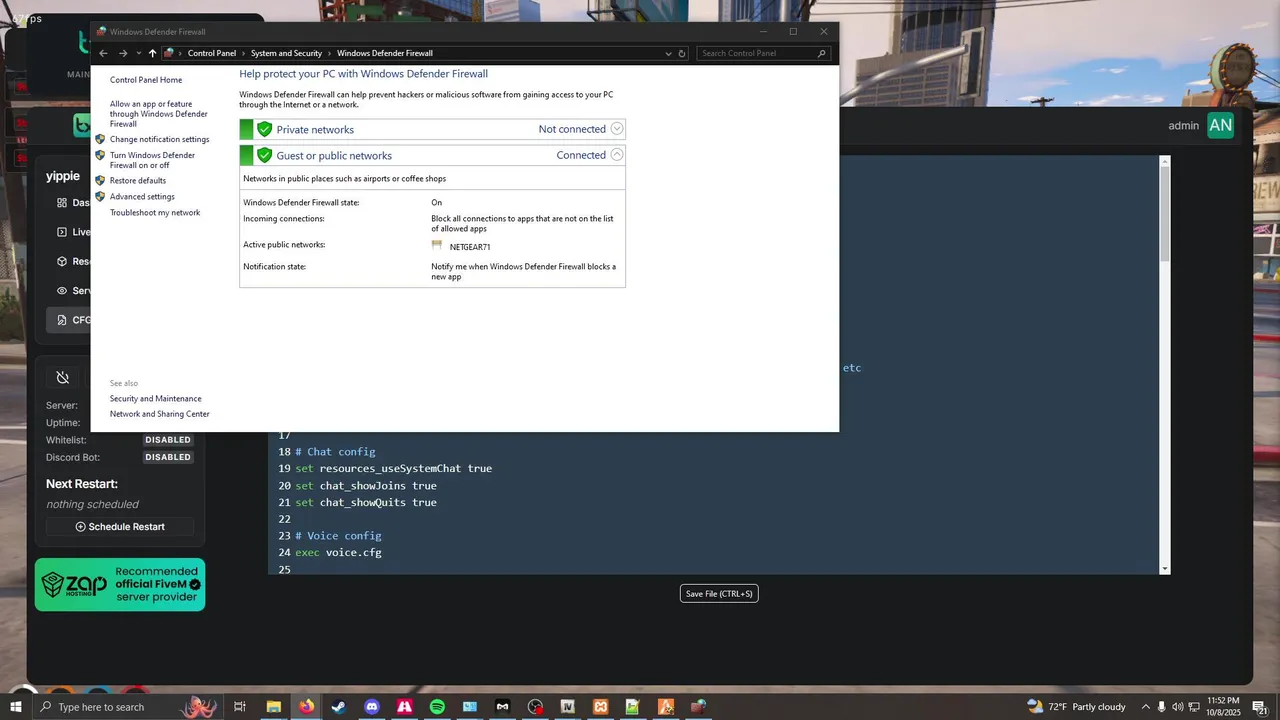This screenshot has width=1280, height=720.
Task: Open Network and Sharing Center link
Action: (x=160, y=414)
